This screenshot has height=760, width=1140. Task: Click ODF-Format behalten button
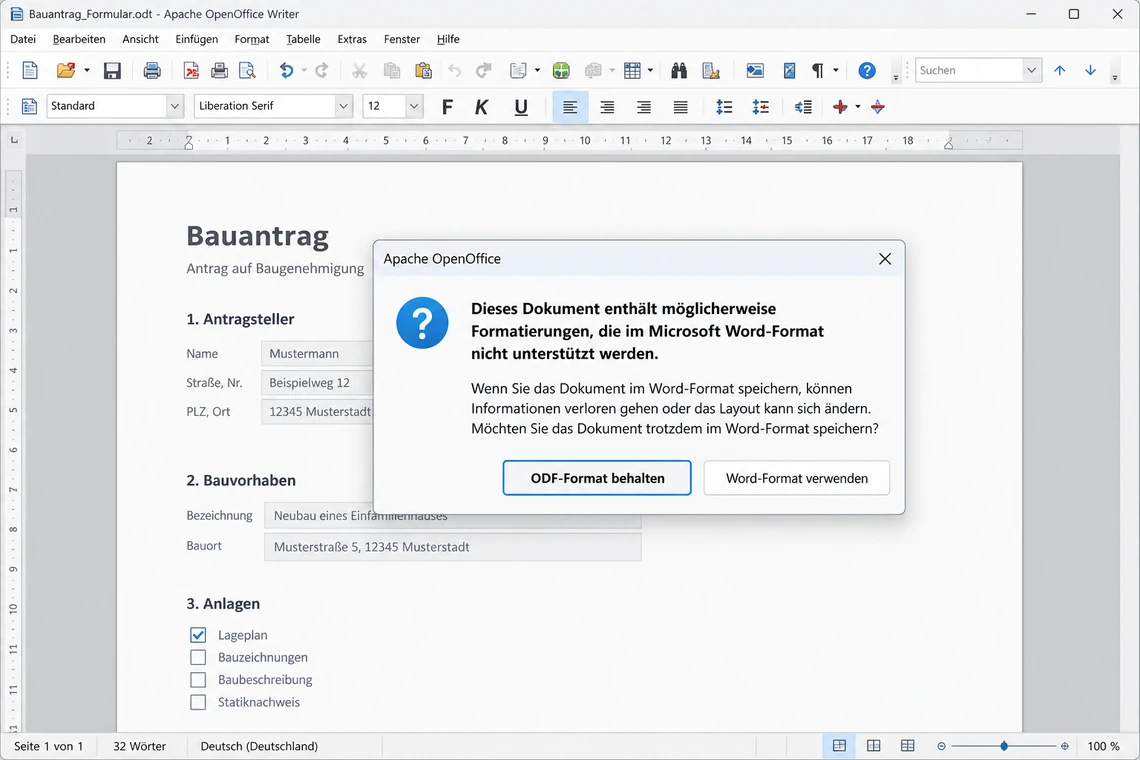[x=597, y=478]
